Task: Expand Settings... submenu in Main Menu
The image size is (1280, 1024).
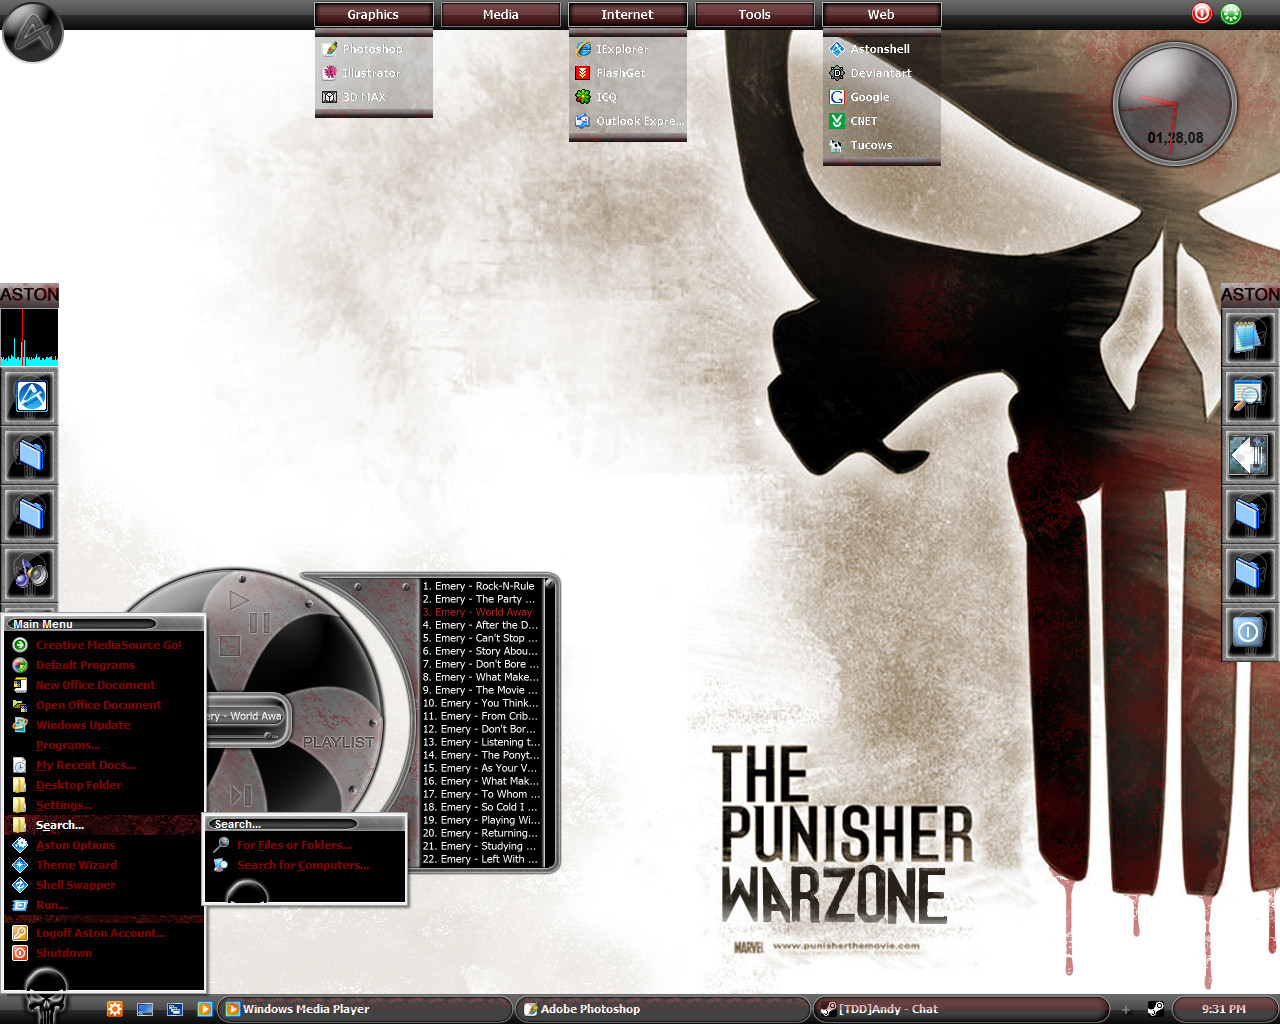Action: point(105,805)
